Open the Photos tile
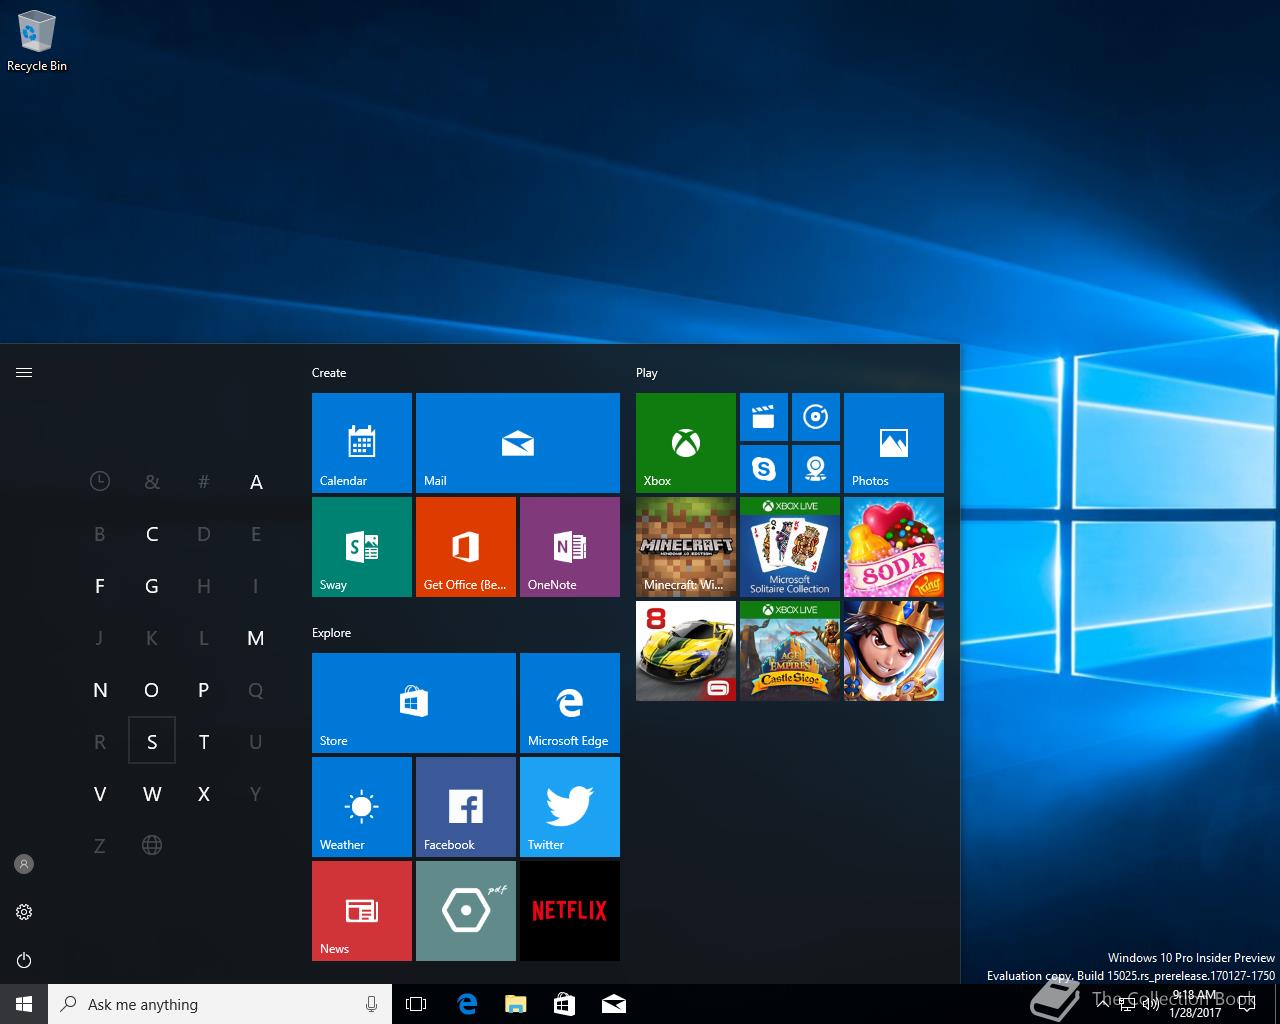 894,443
